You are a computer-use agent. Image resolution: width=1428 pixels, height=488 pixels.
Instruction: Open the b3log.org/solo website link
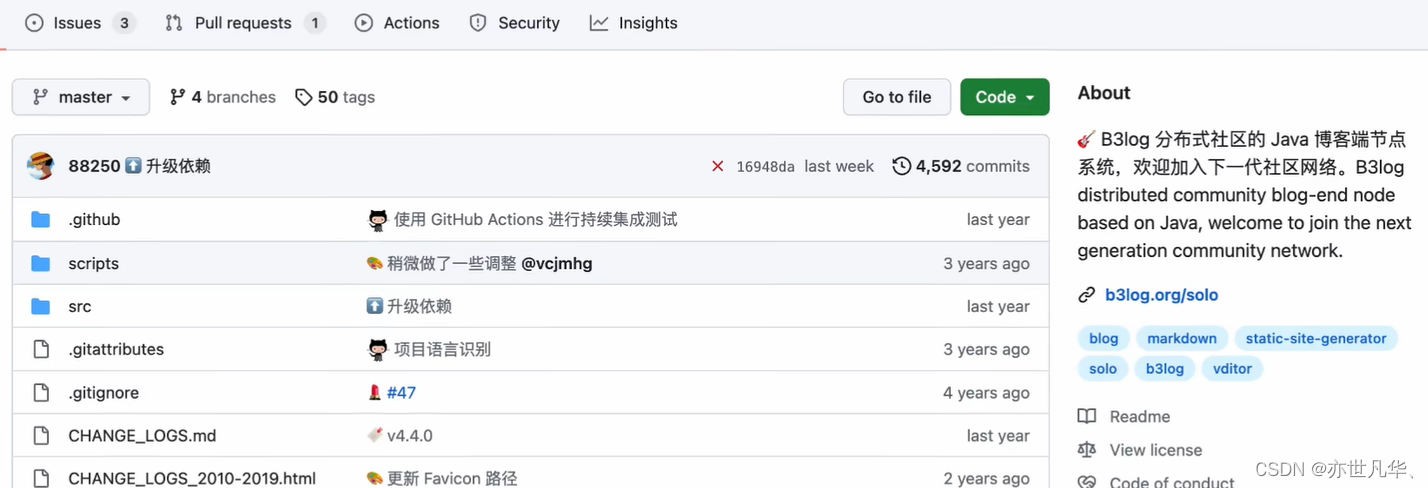(x=1161, y=295)
